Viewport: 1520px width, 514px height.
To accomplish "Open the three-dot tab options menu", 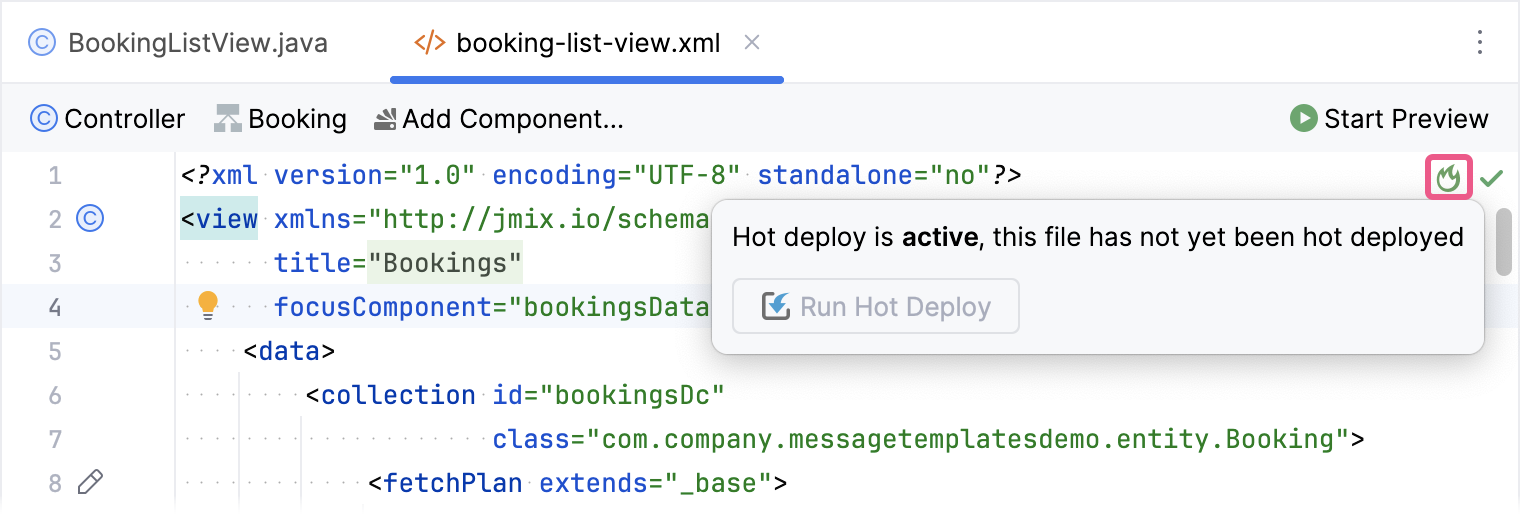I will (x=1480, y=43).
